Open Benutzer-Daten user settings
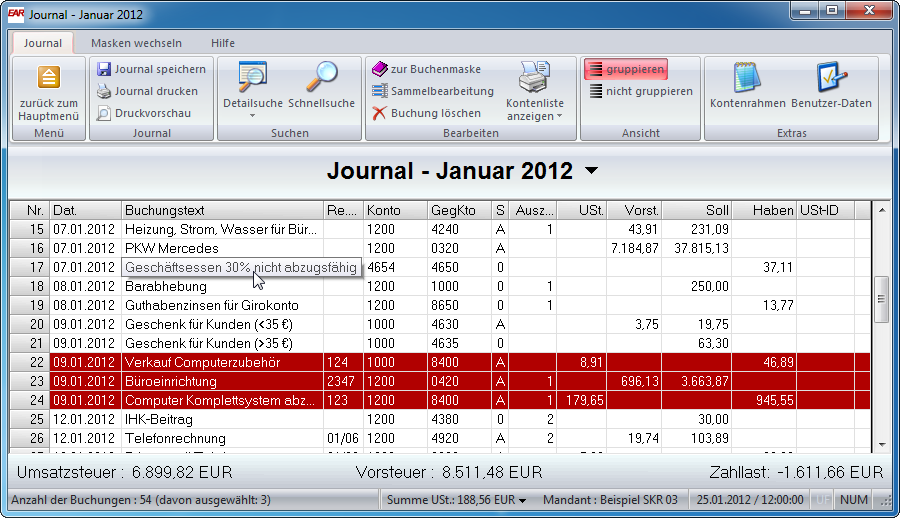Screen dimensions: 900x518 click(x=831, y=78)
